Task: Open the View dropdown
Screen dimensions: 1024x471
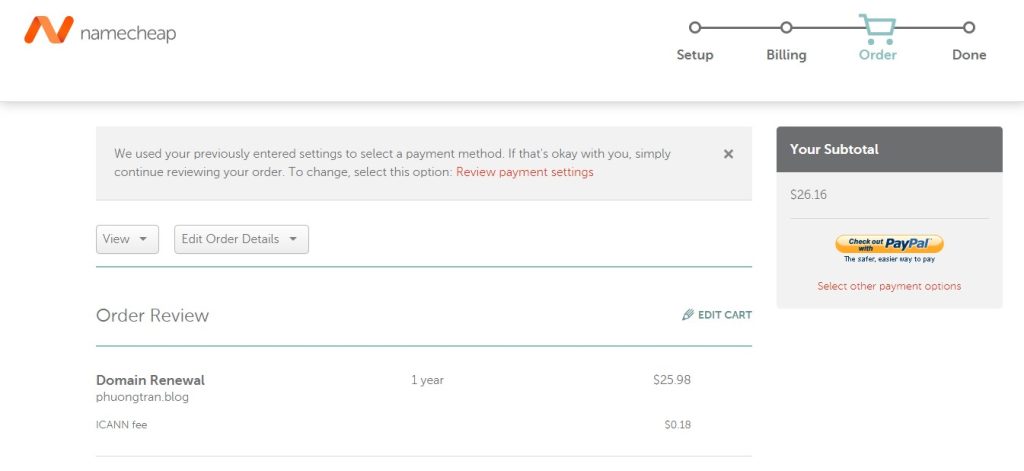Action: (x=127, y=239)
